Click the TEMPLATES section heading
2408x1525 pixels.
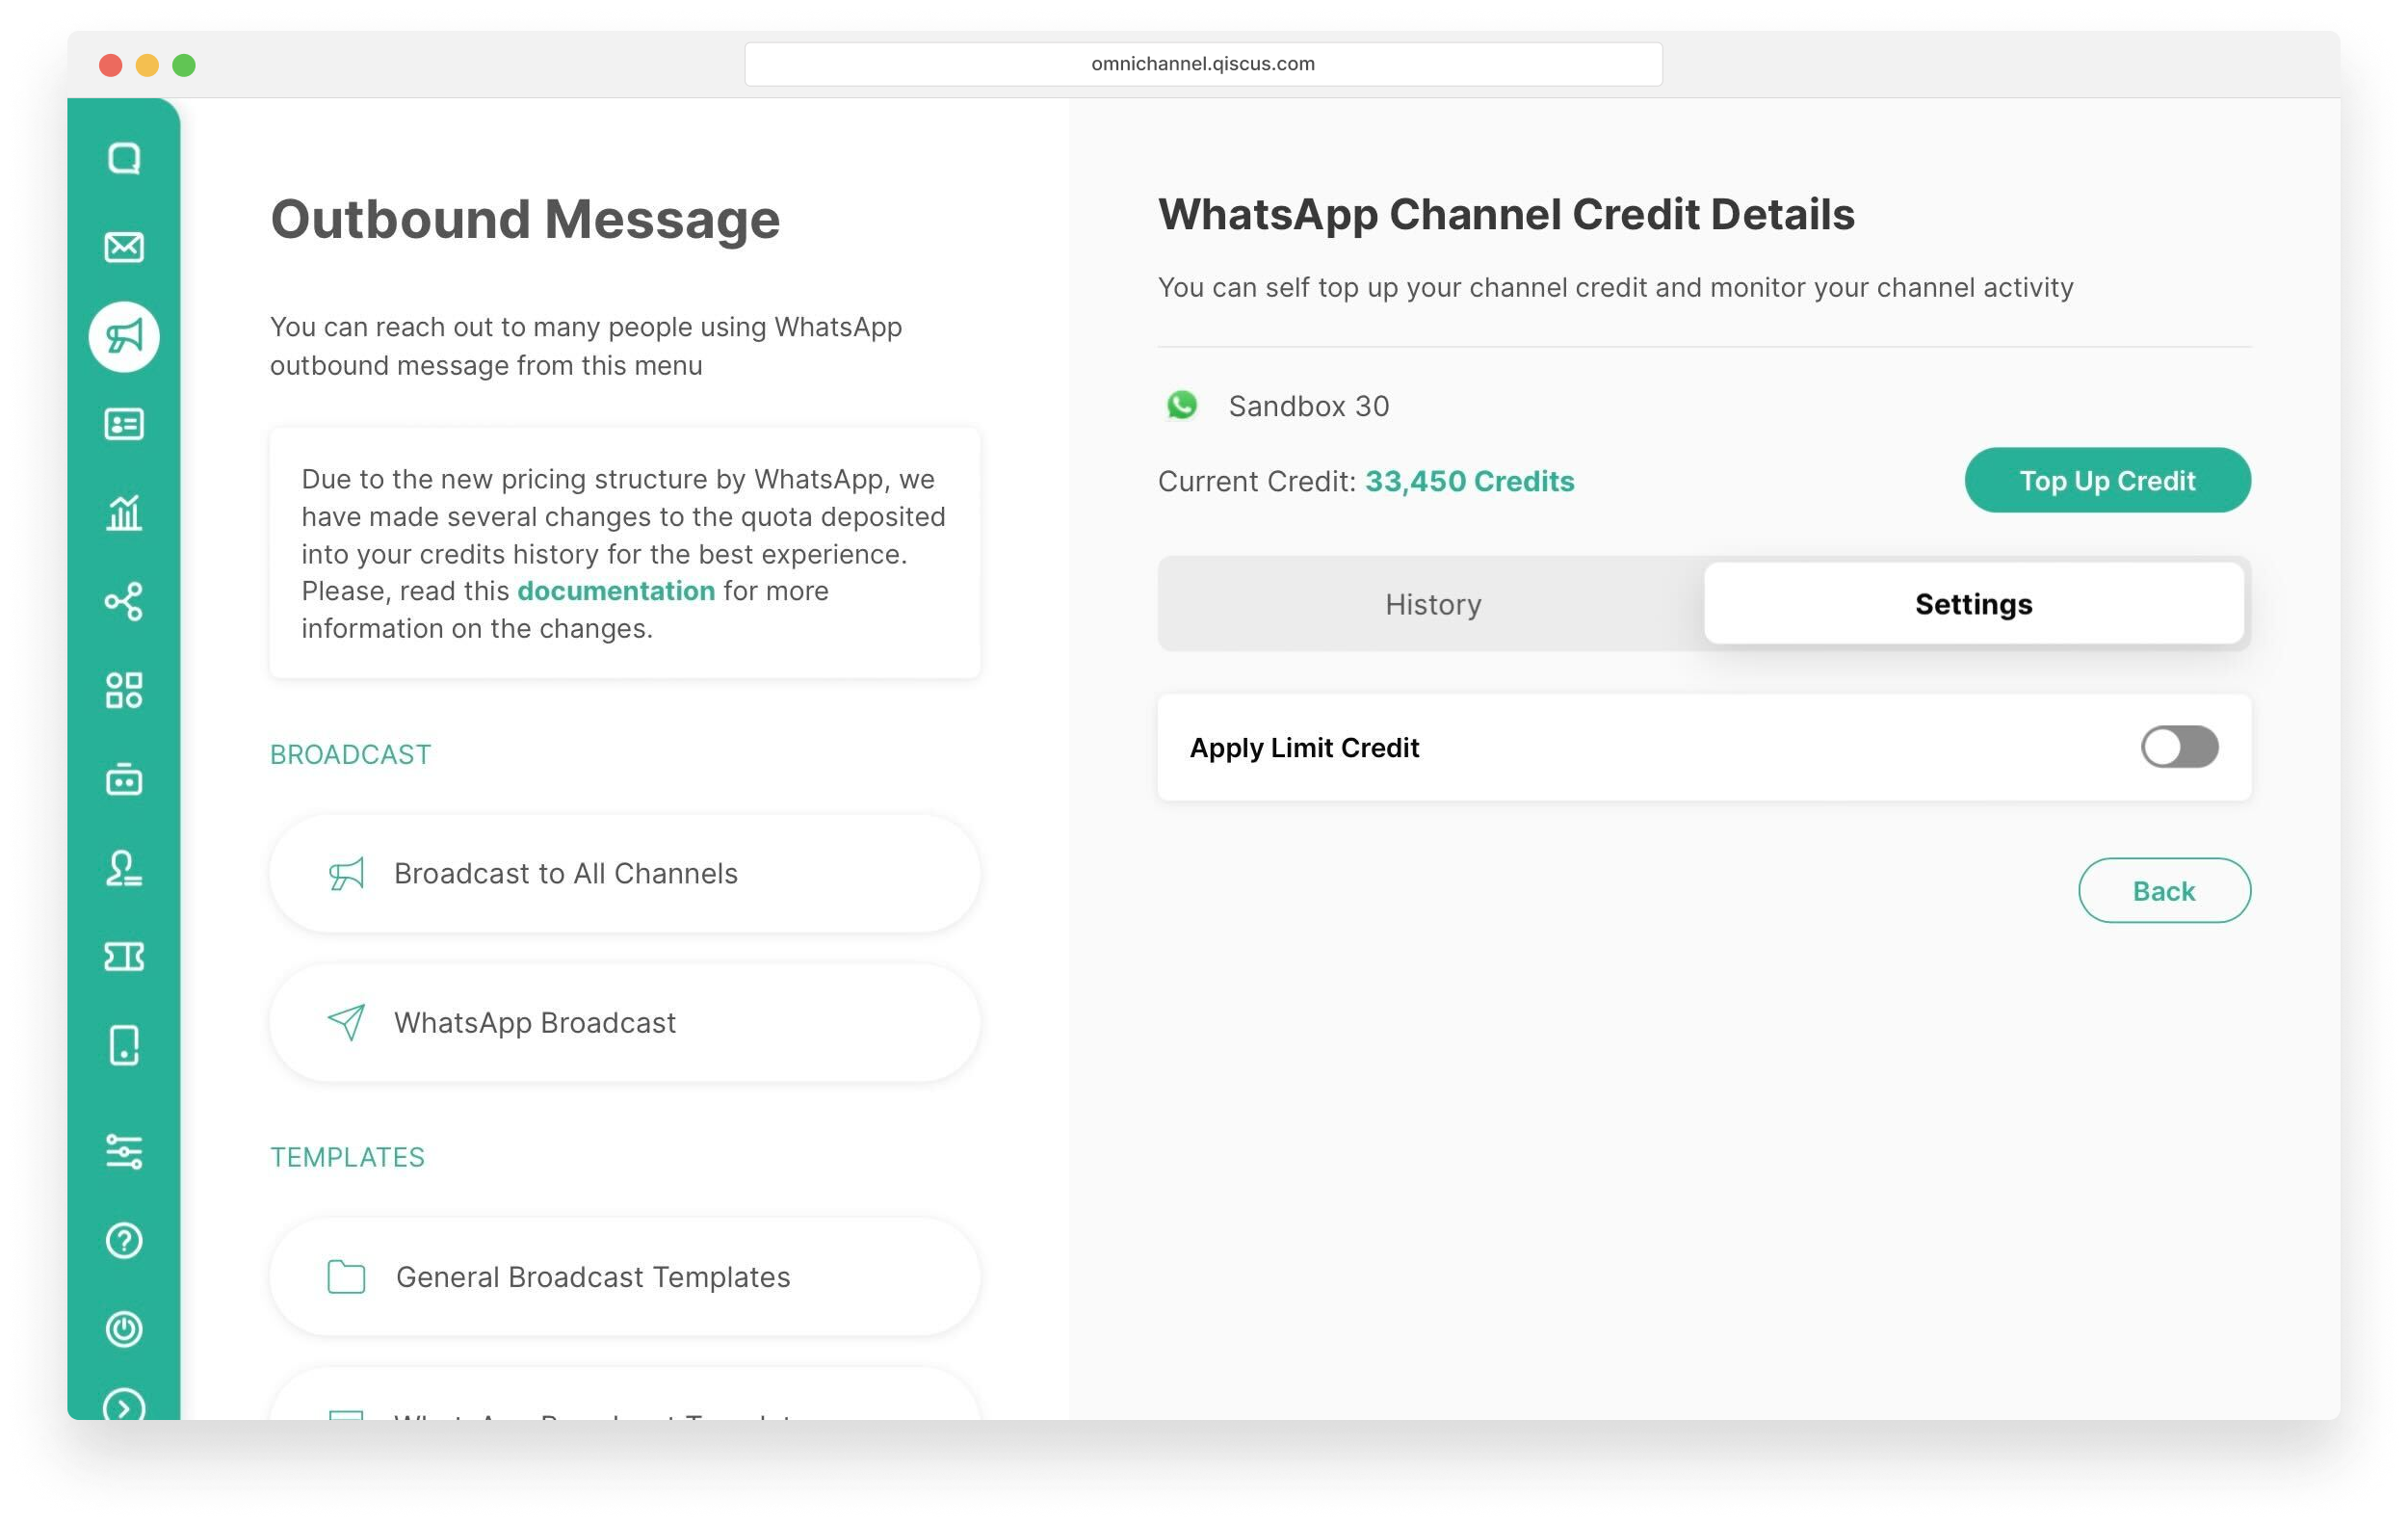pyautogui.click(x=347, y=1157)
